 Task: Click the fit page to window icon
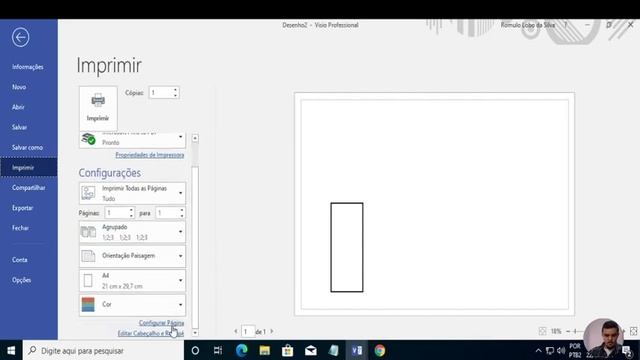[x=633, y=331]
